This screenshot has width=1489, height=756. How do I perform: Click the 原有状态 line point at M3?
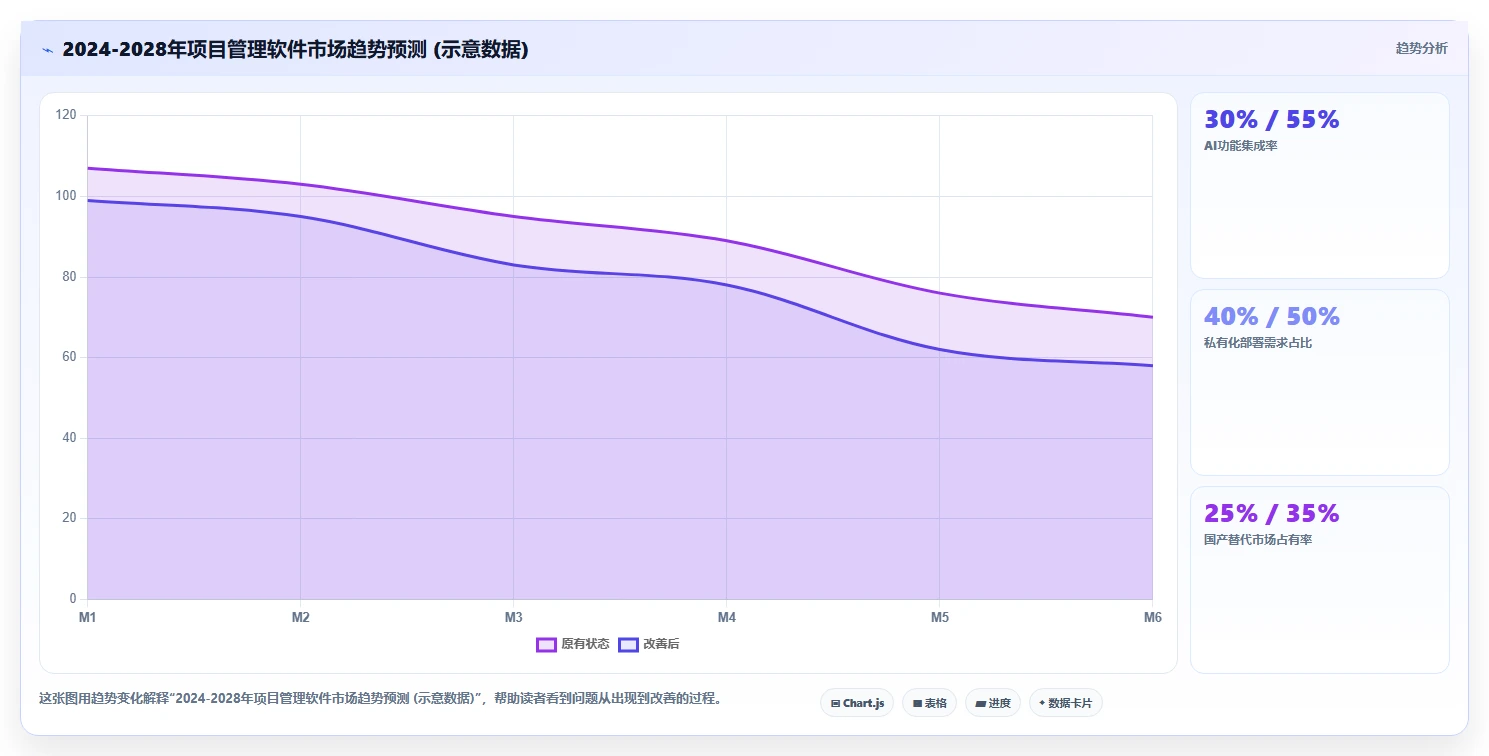click(x=514, y=216)
